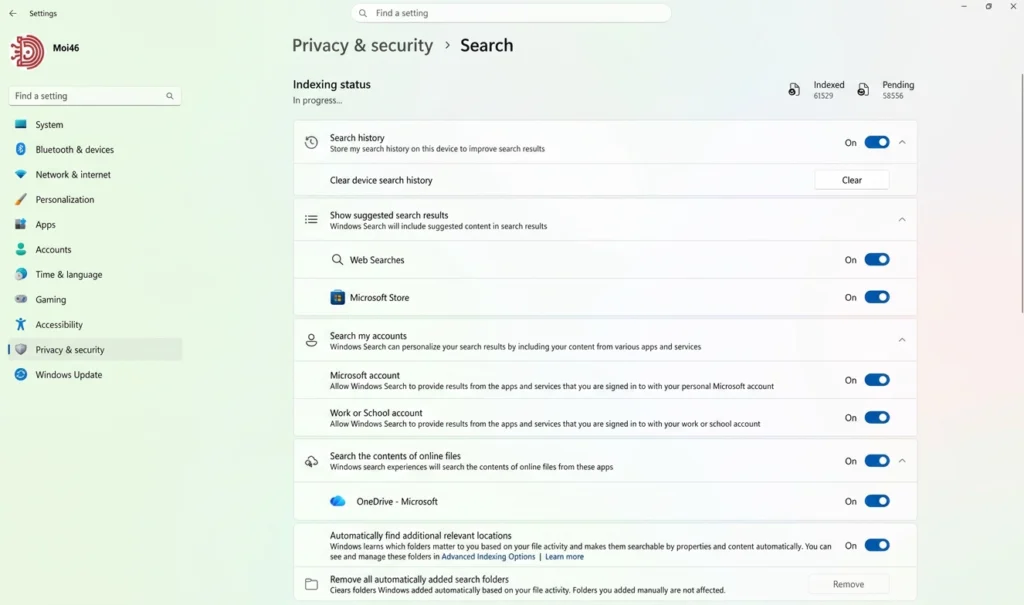Screen dimensions: 1024x605
Task: Disable the Work or School account toggle
Action: point(876,417)
